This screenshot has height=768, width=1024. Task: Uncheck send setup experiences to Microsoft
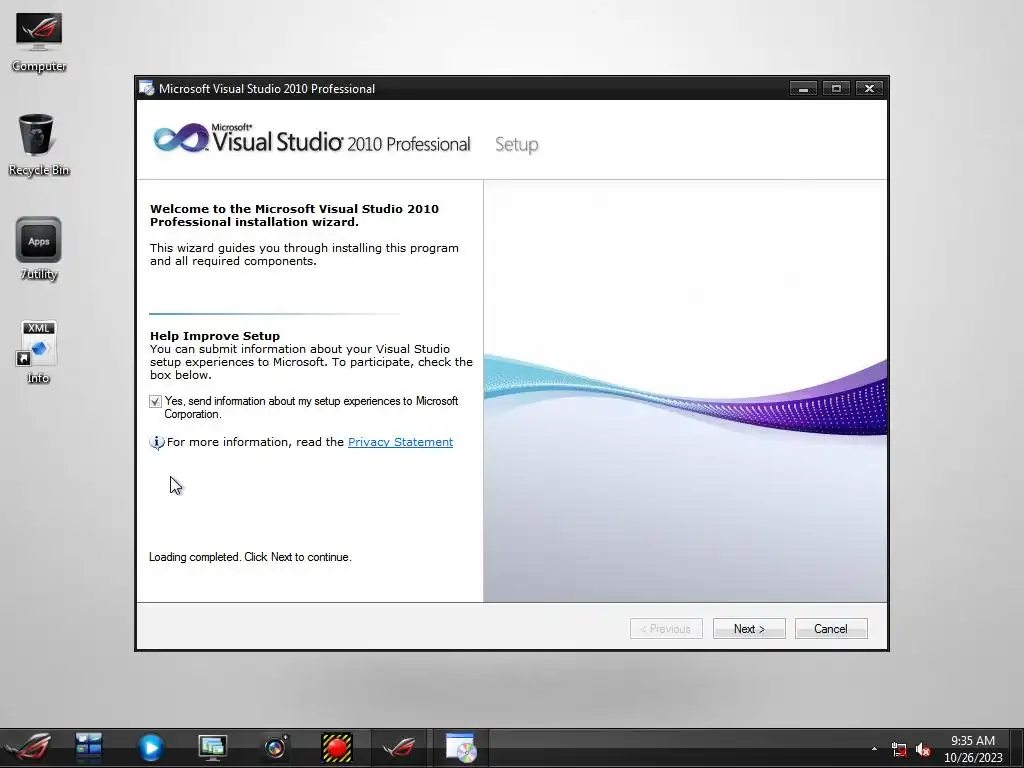click(x=155, y=402)
